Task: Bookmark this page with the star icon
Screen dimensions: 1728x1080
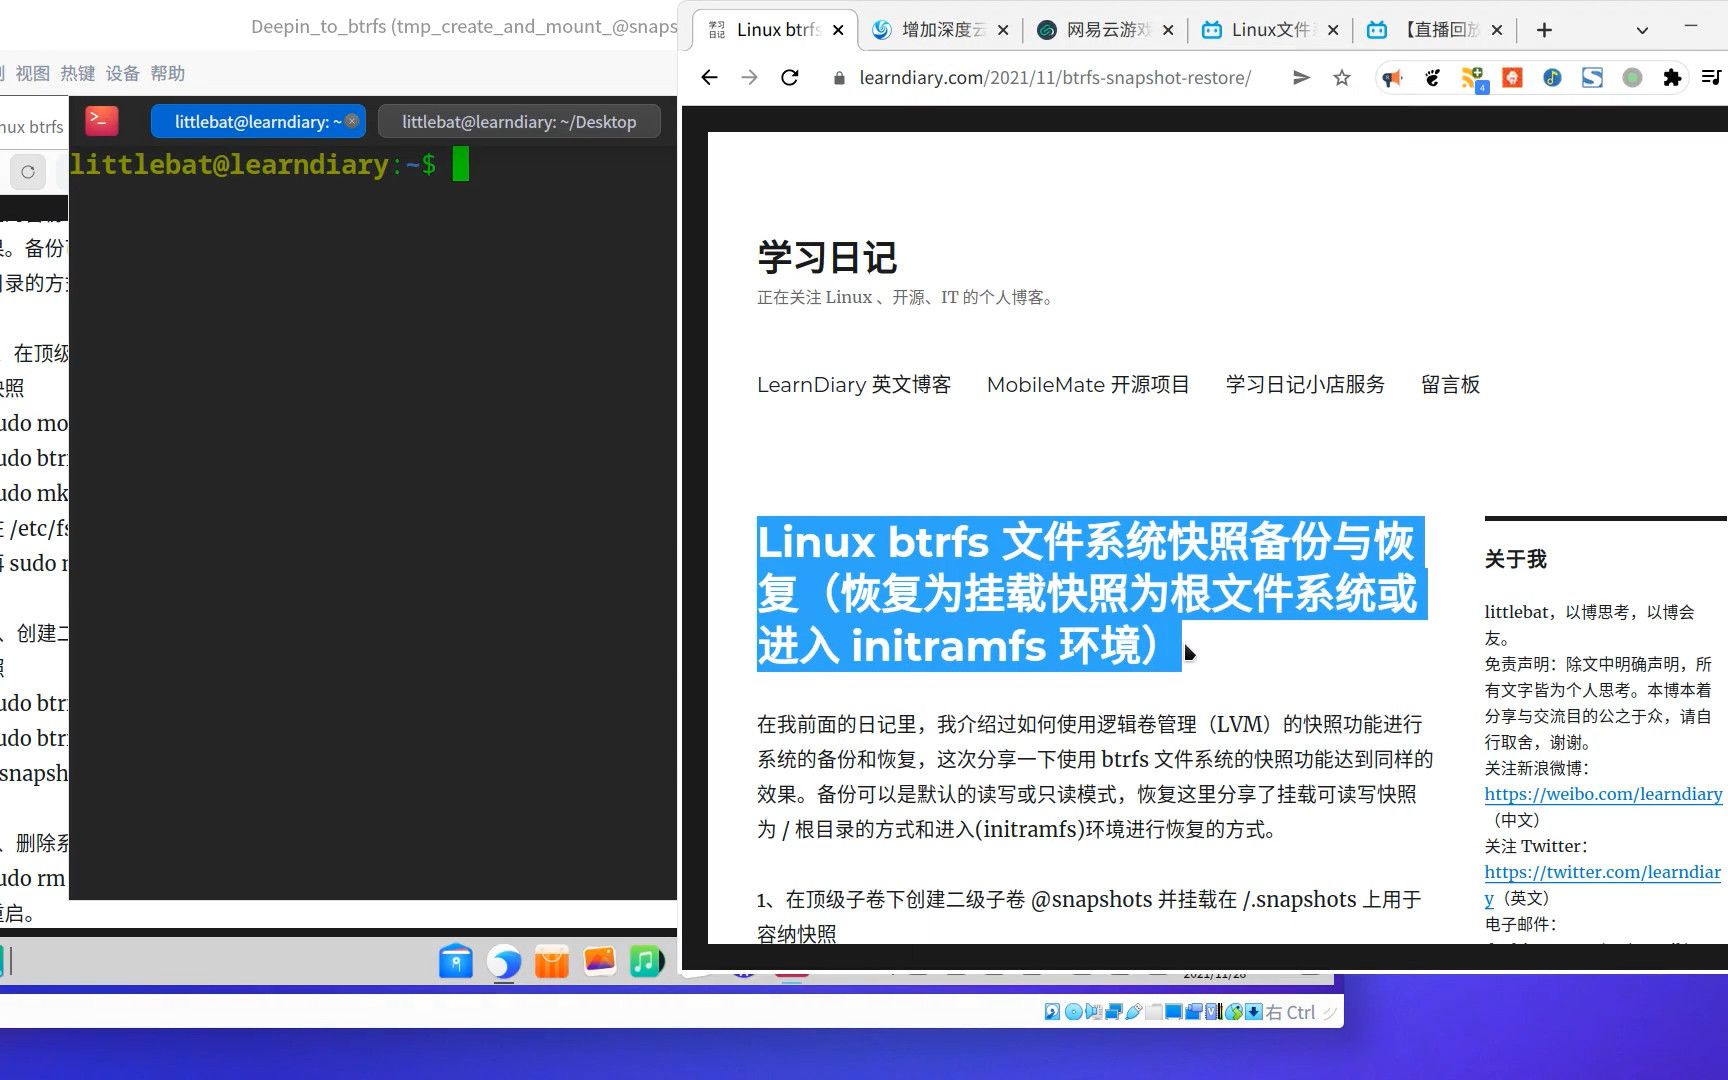Action: tap(1342, 77)
